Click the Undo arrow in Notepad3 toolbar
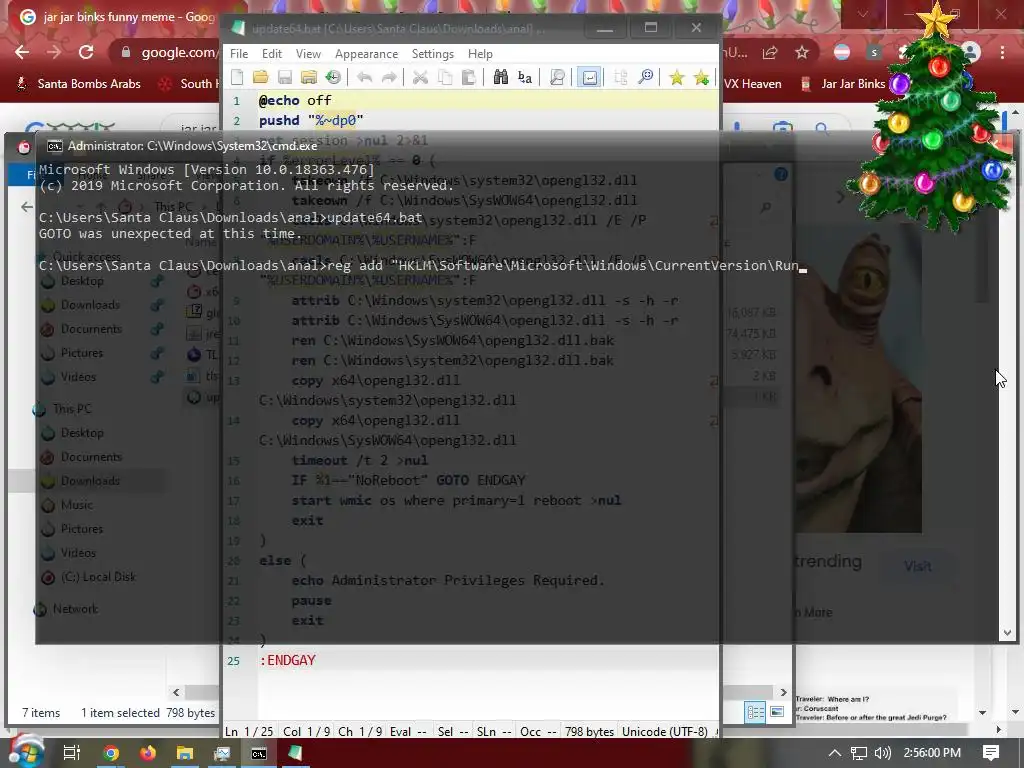 click(x=364, y=78)
